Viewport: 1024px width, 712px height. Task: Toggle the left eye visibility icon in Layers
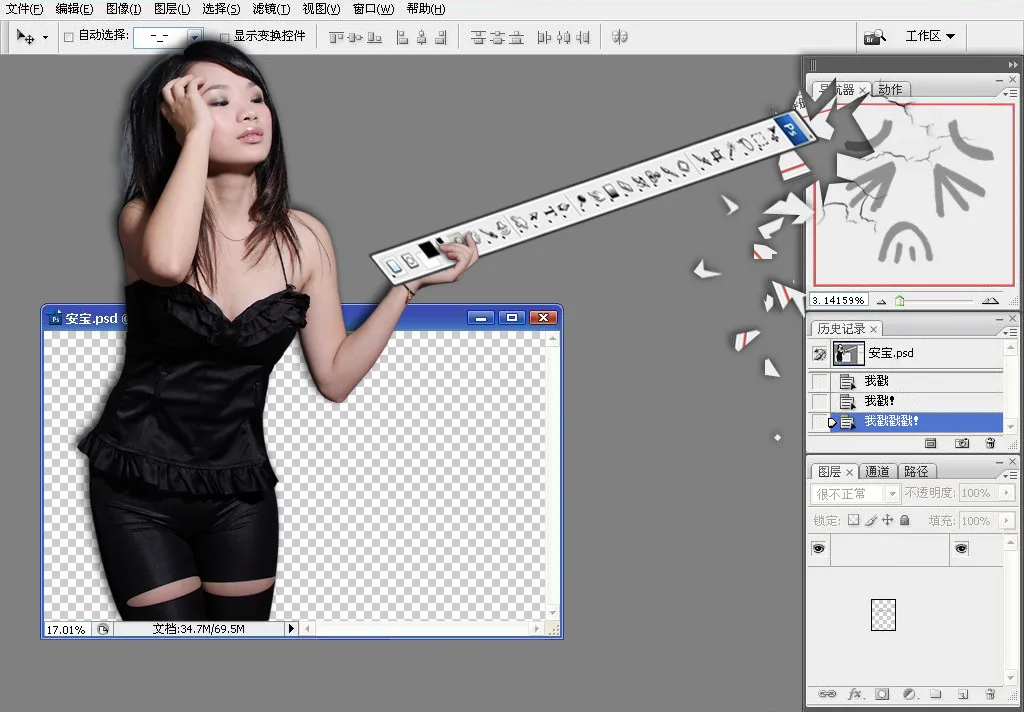tap(819, 548)
